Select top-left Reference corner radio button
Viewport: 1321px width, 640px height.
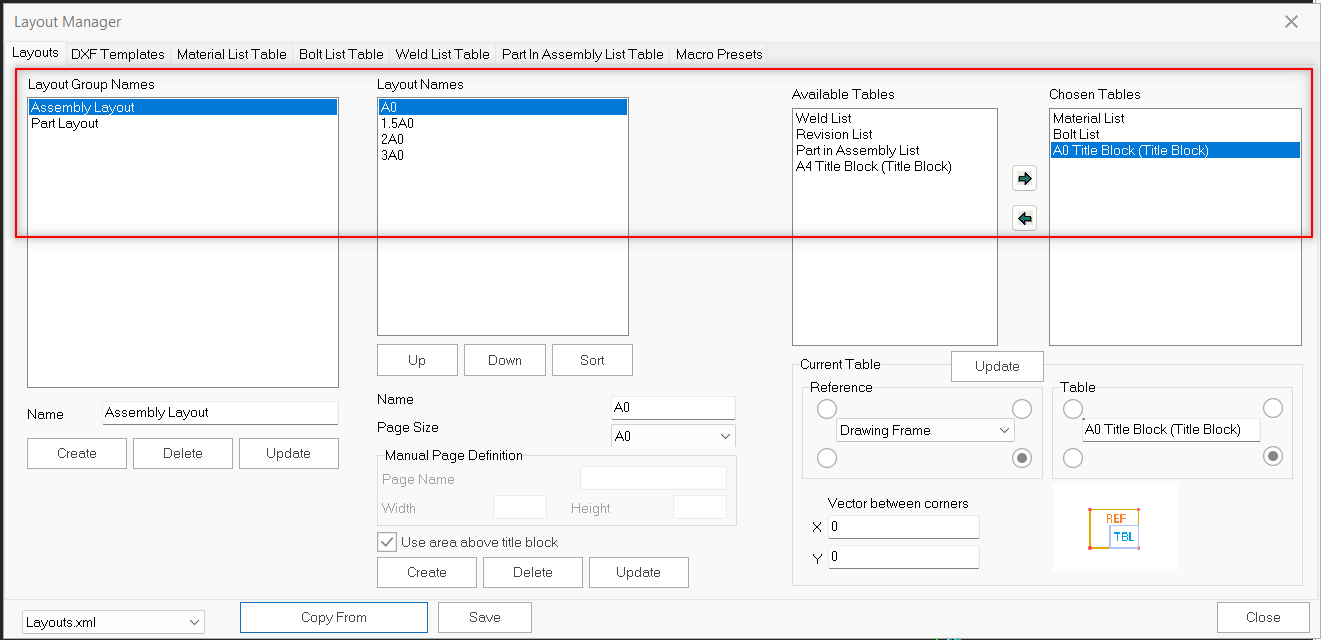tap(827, 409)
